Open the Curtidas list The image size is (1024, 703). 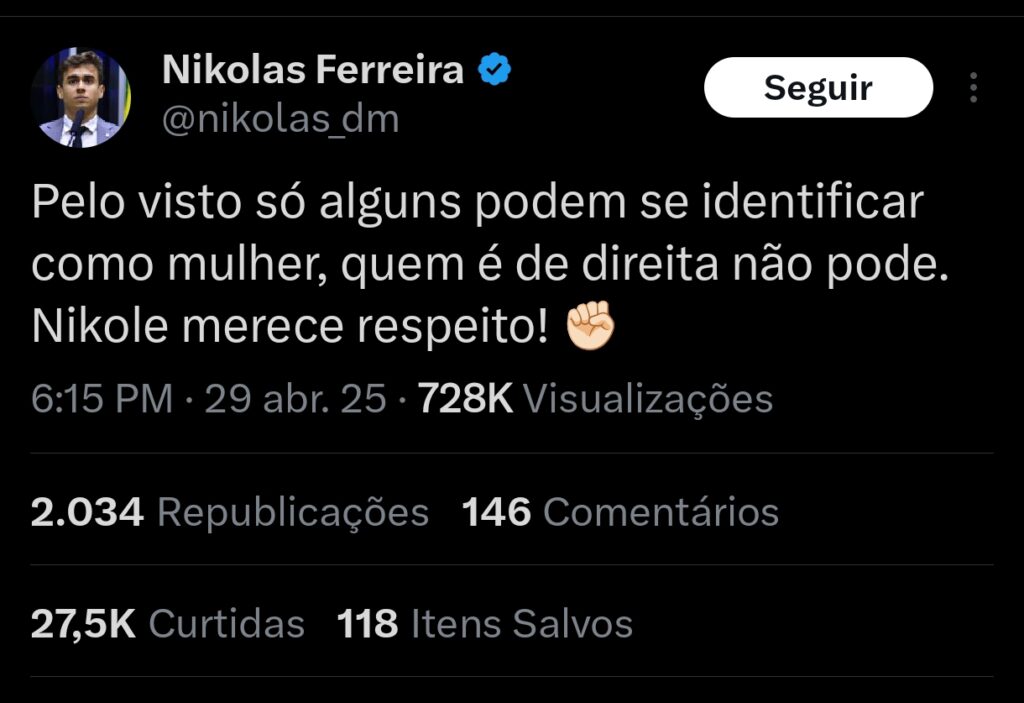coord(226,624)
